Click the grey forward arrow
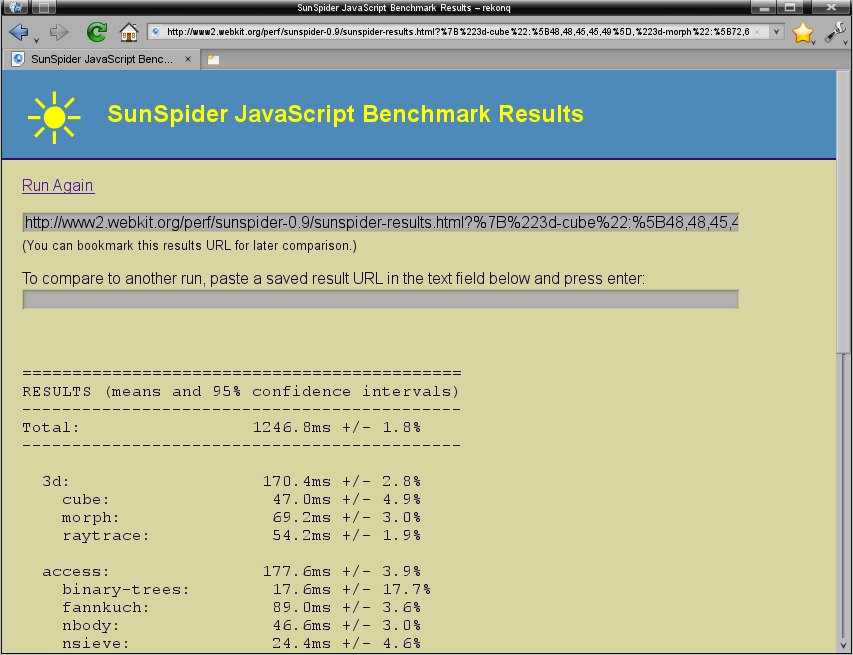 click(x=59, y=32)
